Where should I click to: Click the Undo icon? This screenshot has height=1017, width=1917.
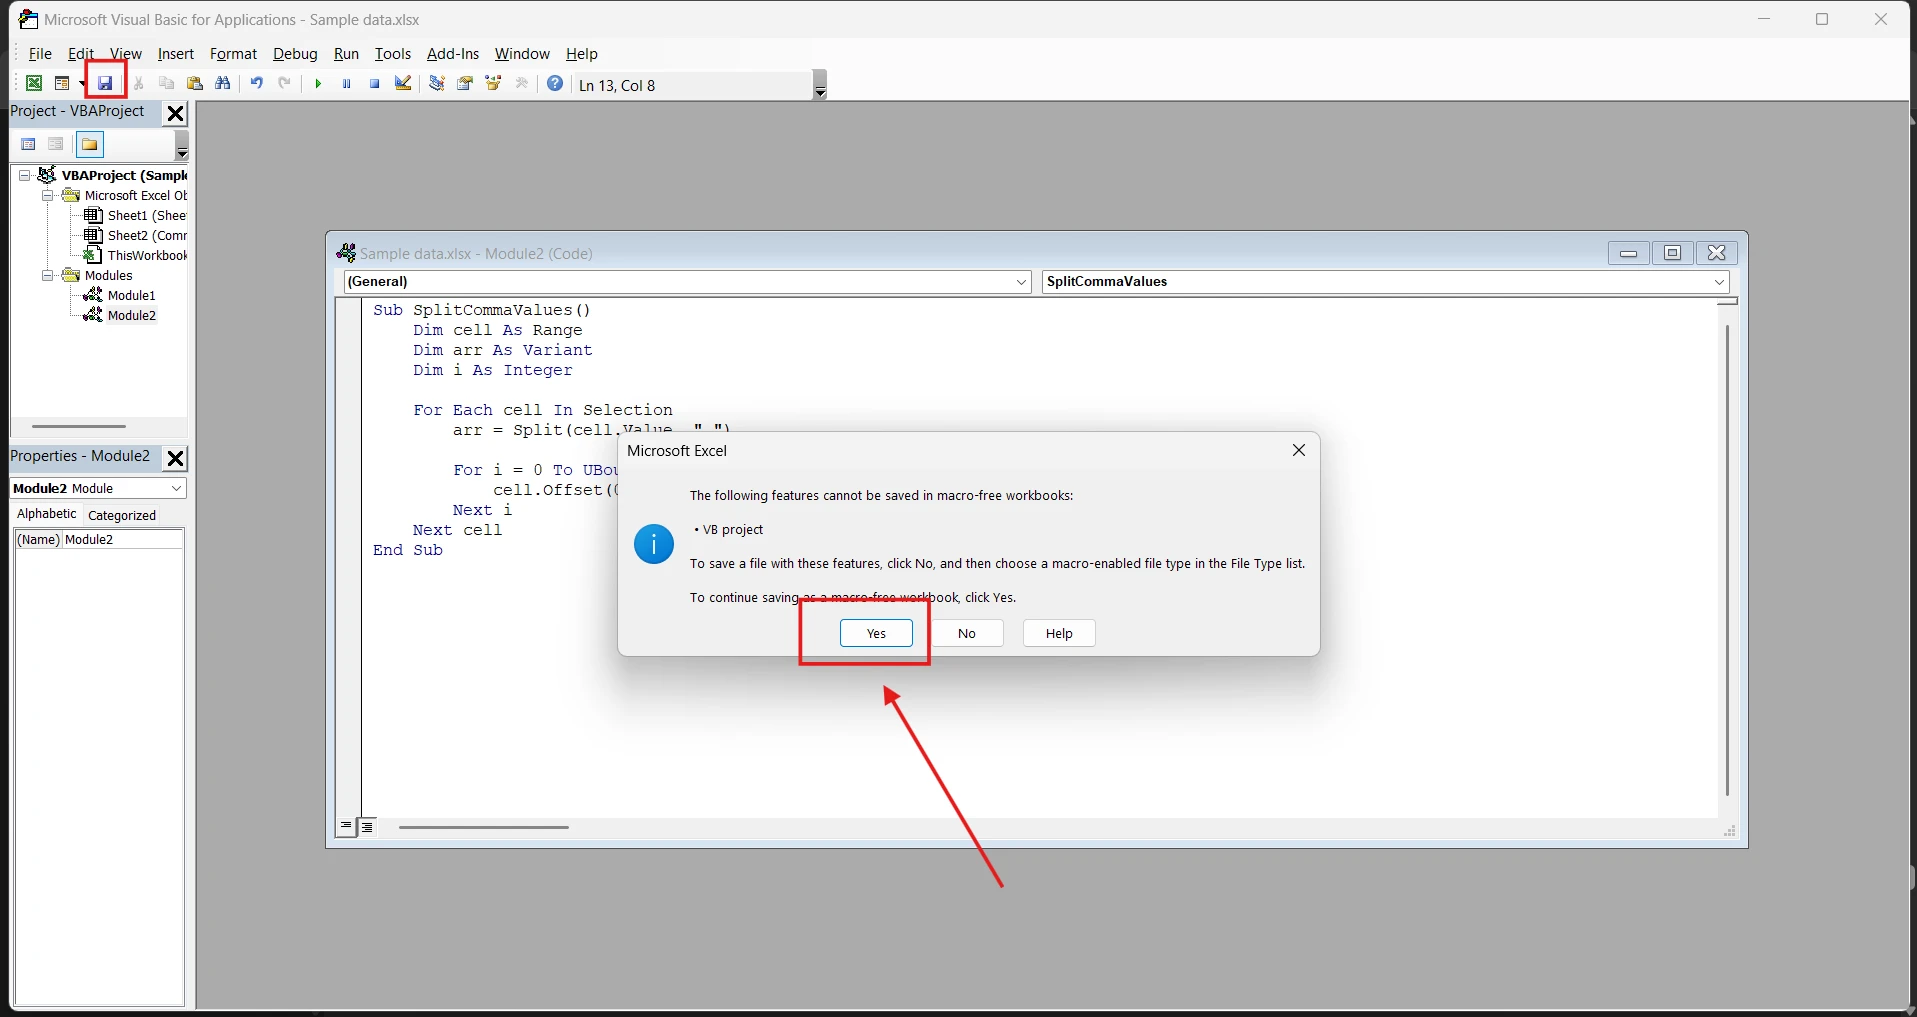[x=257, y=84]
